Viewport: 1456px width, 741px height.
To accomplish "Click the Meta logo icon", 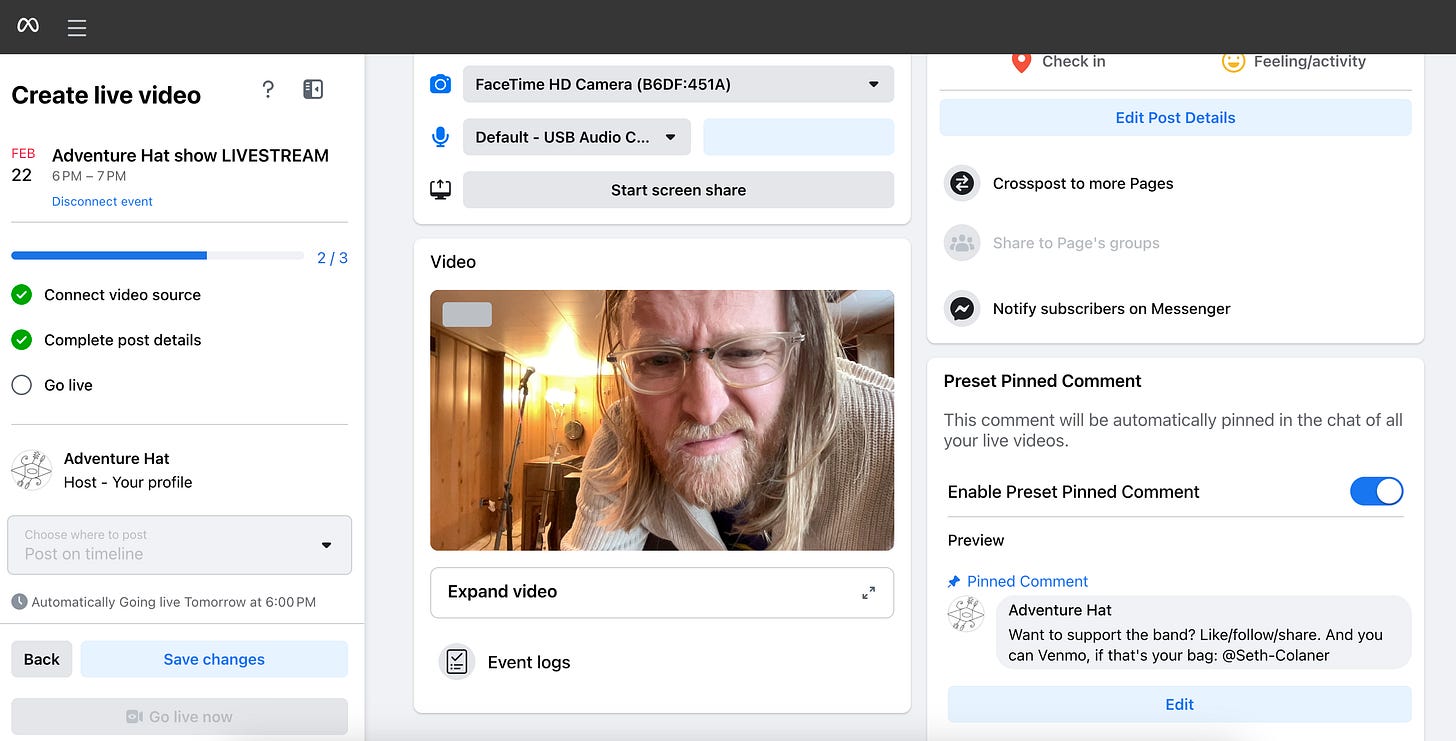I will [28, 26].
